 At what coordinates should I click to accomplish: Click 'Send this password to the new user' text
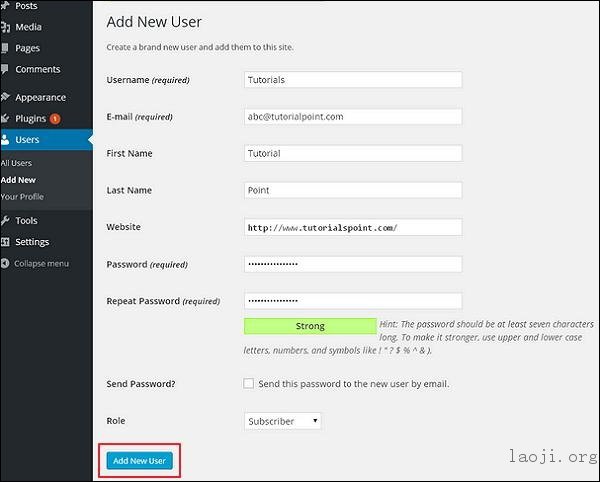tap(354, 384)
